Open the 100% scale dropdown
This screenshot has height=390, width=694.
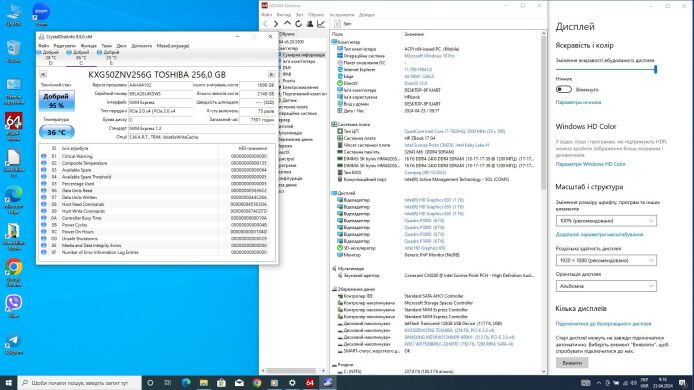coord(606,220)
